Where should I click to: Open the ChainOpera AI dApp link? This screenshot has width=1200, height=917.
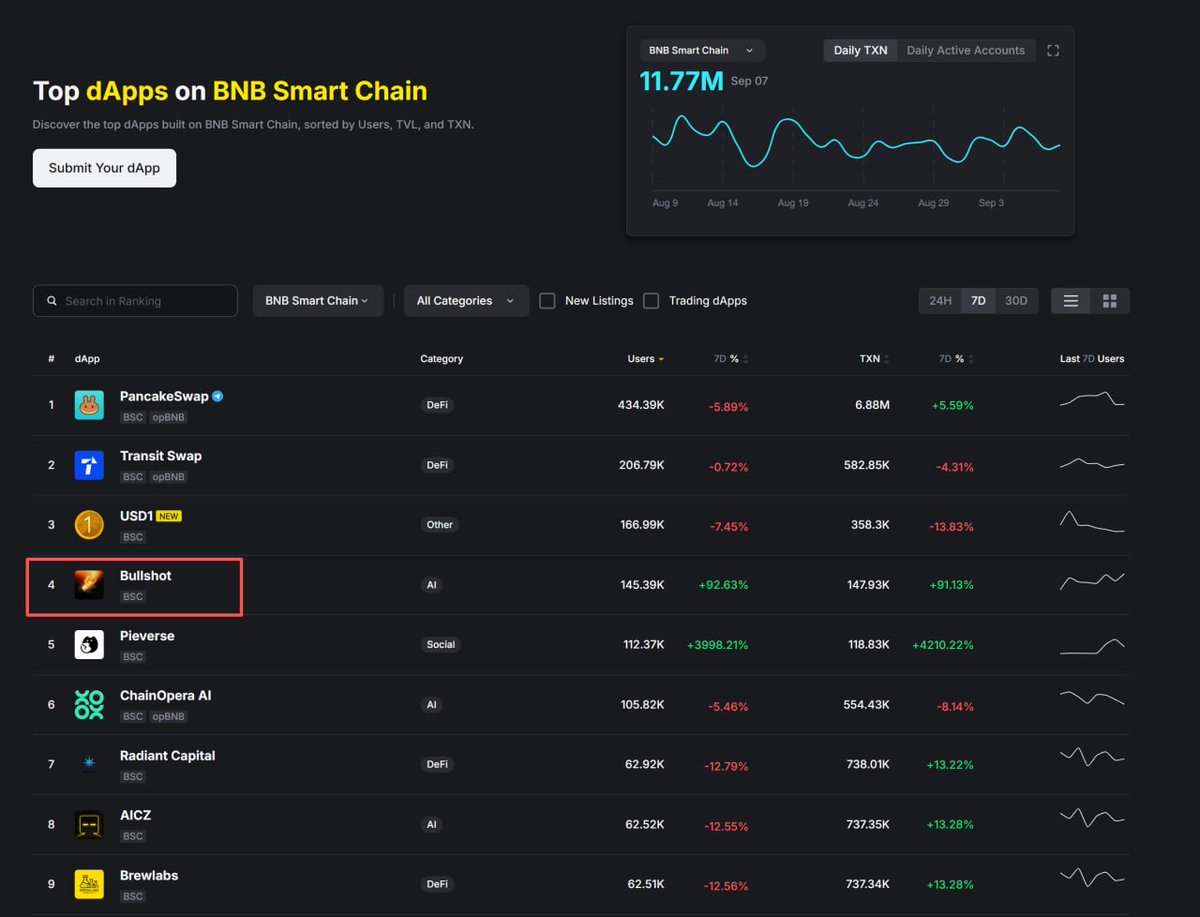(166, 696)
